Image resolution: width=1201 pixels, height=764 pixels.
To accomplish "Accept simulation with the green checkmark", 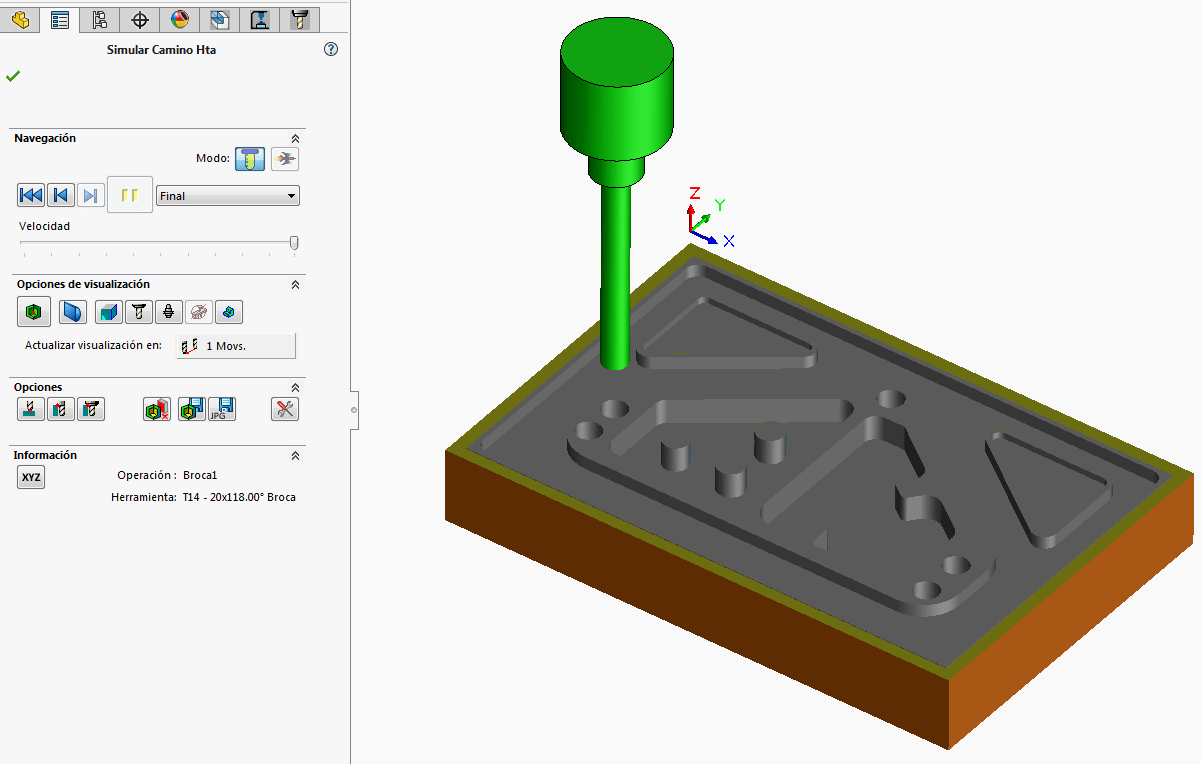I will tap(13, 74).
